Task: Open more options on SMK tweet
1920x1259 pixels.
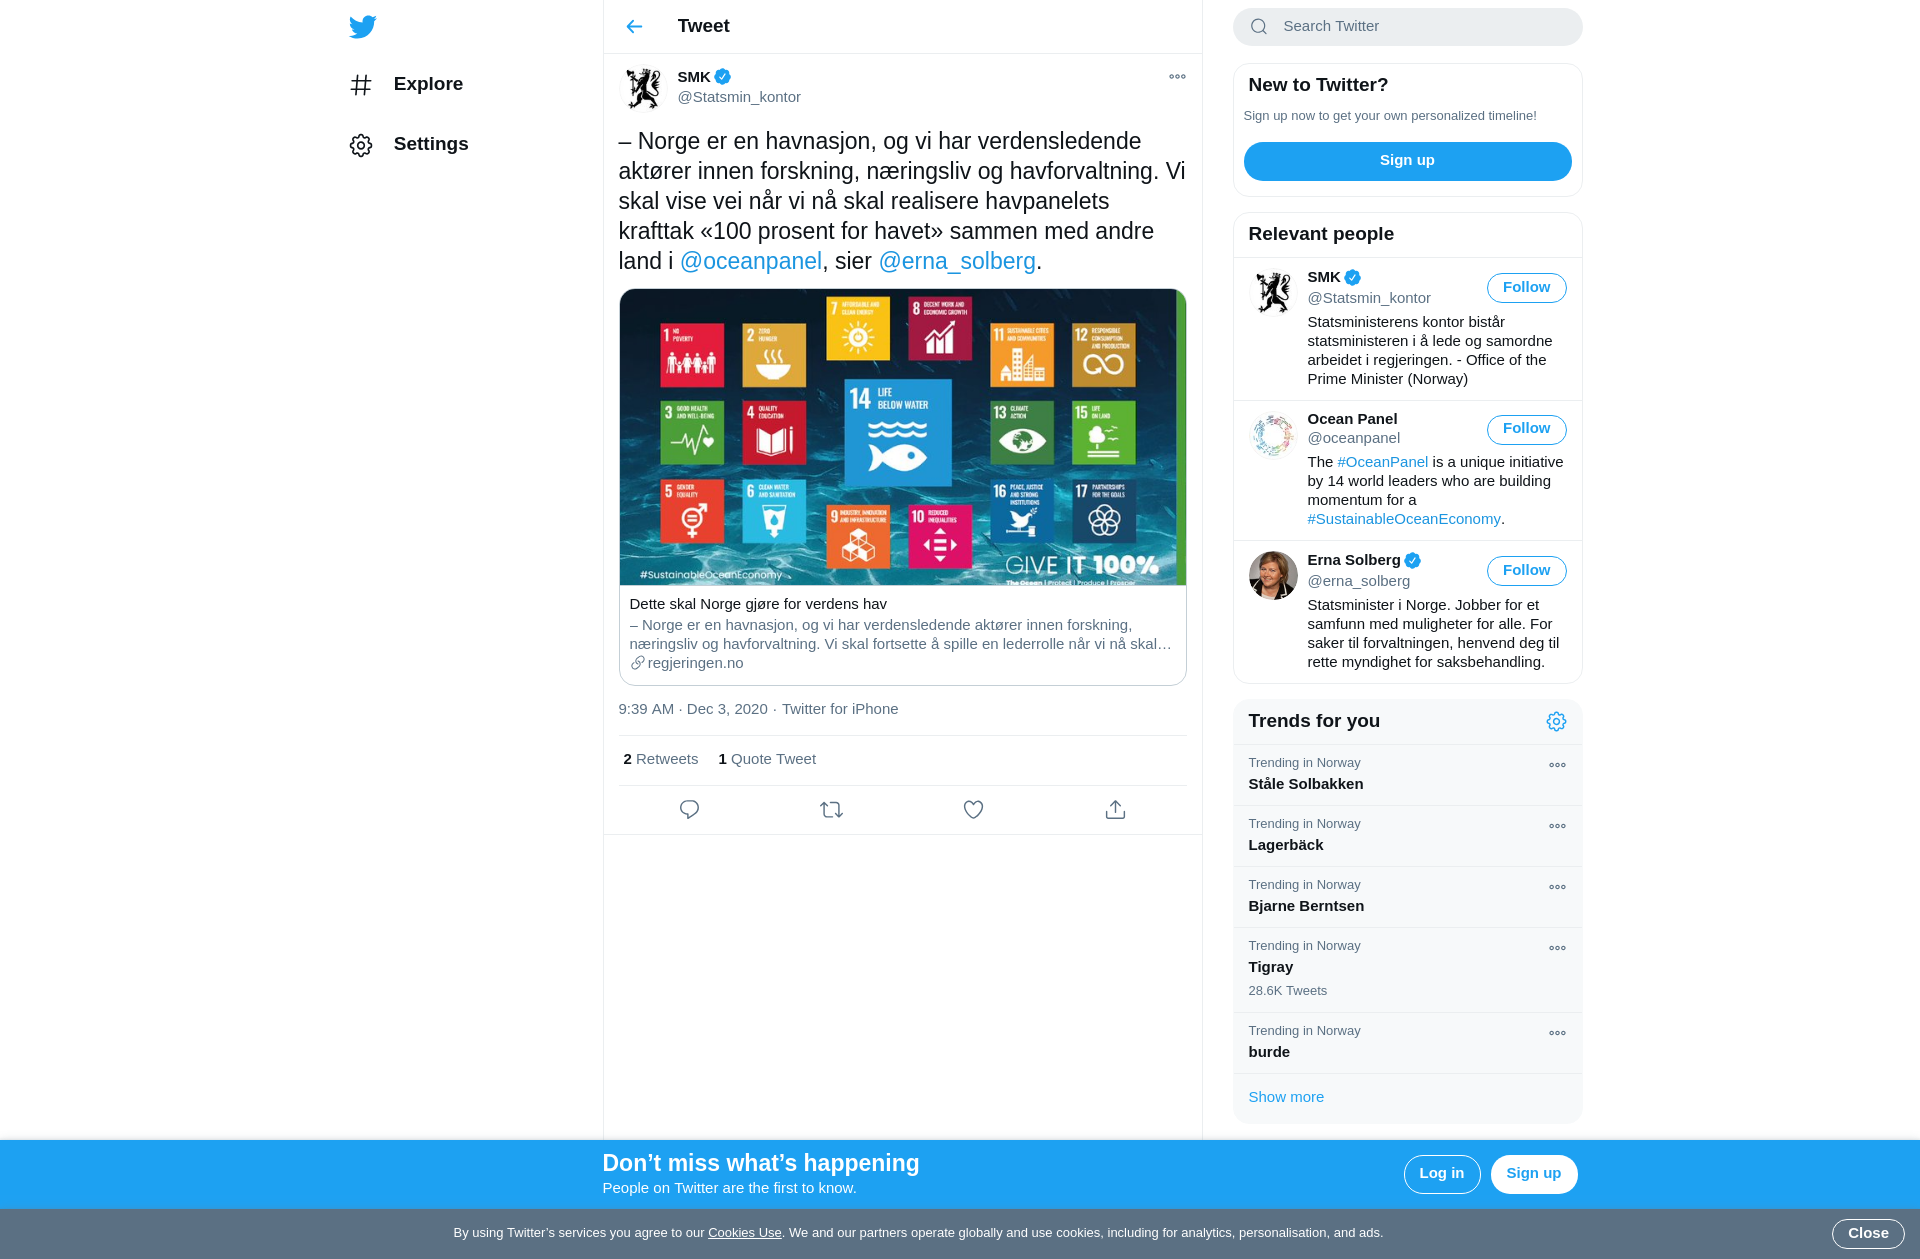Action: pyautogui.click(x=1177, y=77)
